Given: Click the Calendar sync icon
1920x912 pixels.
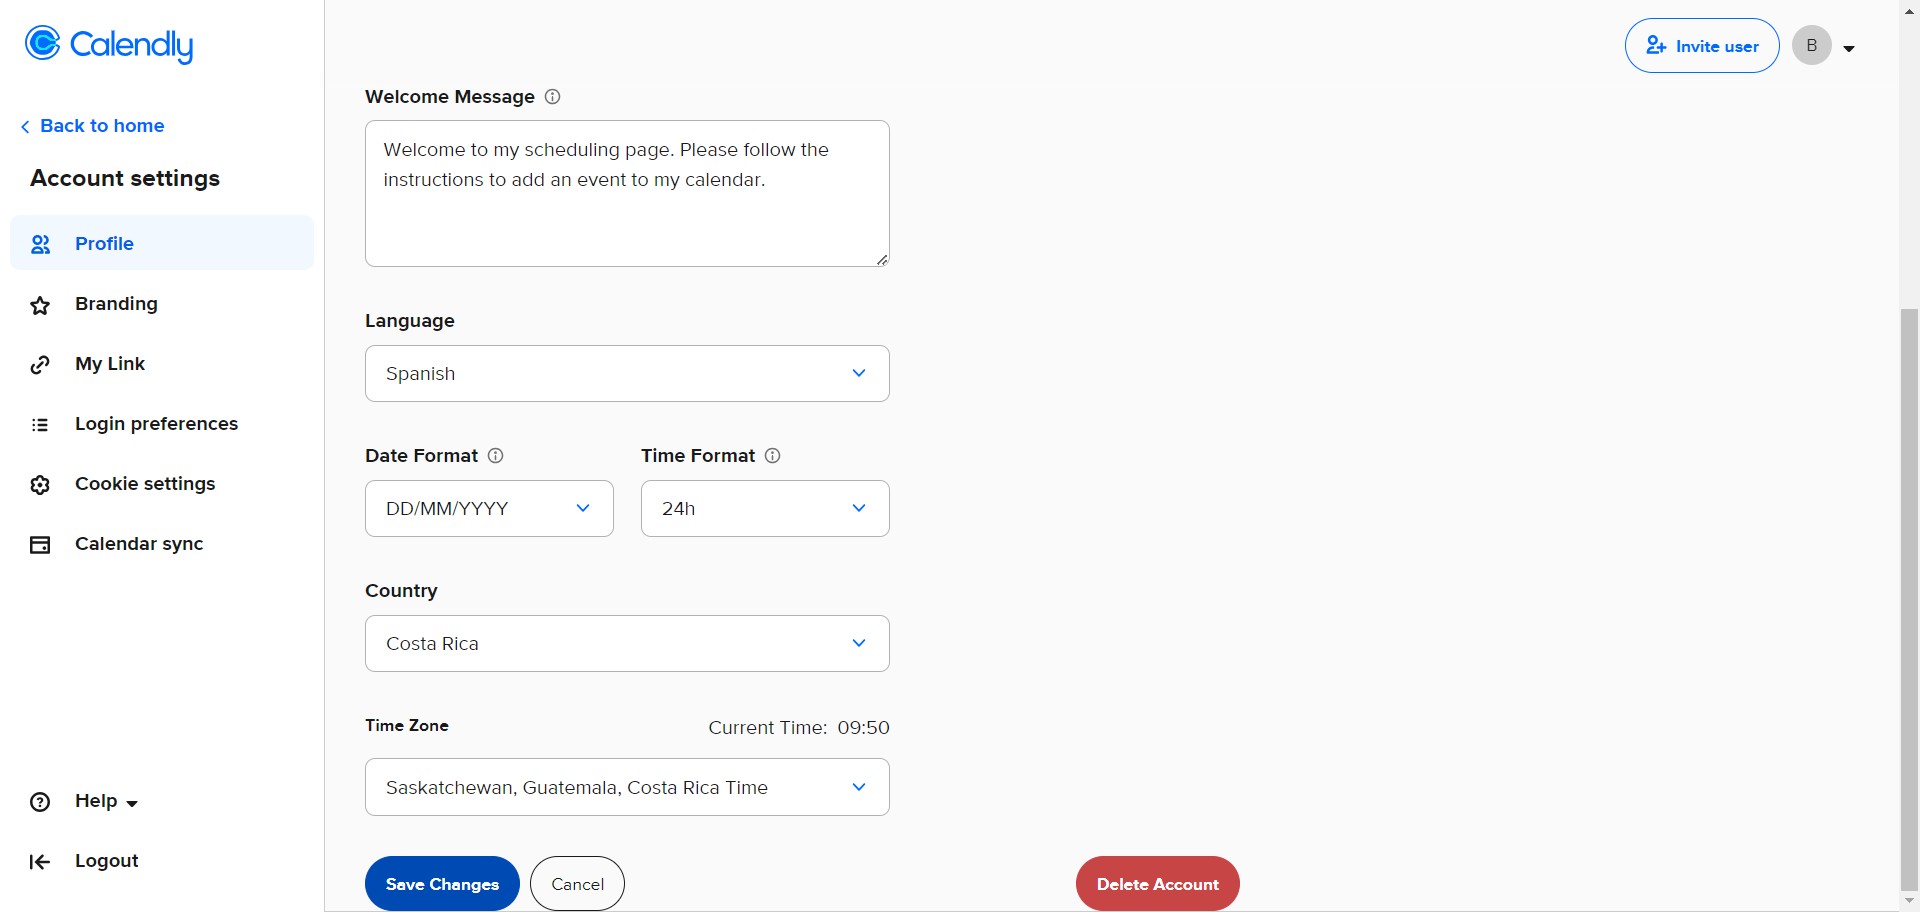Looking at the screenshot, I should coord(40,544).
